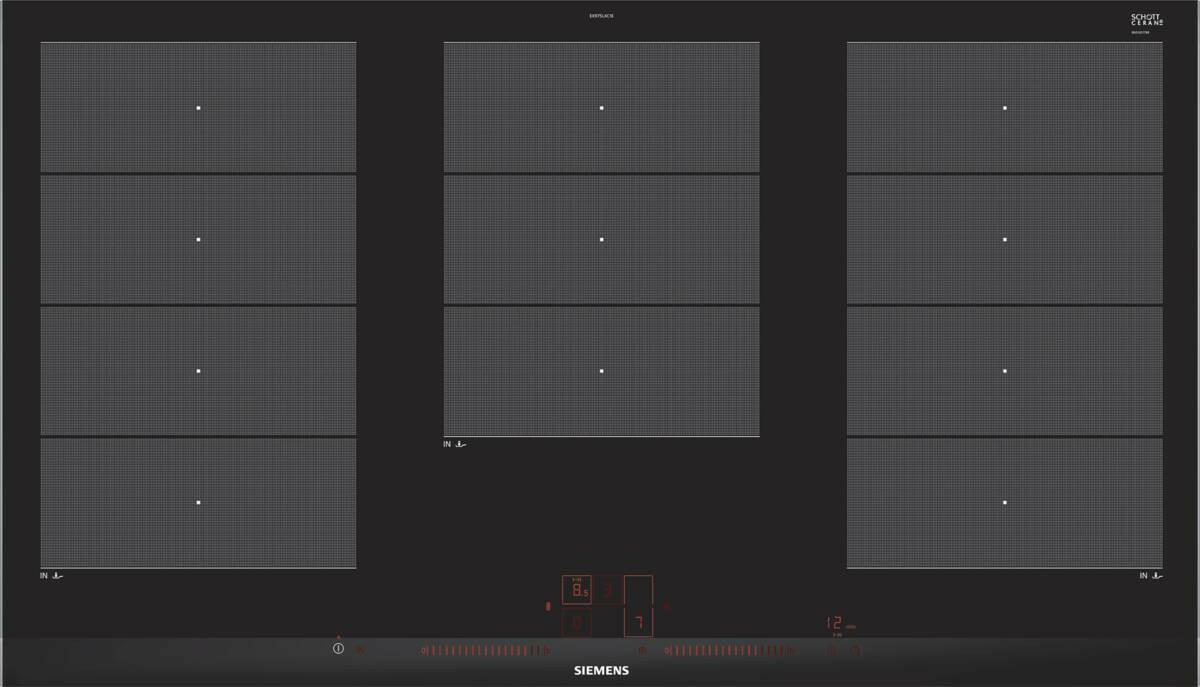Image resolution: width=1200 pixels, height=687 pixels.
Task: Tap the right zone's IN induction symbol
Action: point(1150,576)
